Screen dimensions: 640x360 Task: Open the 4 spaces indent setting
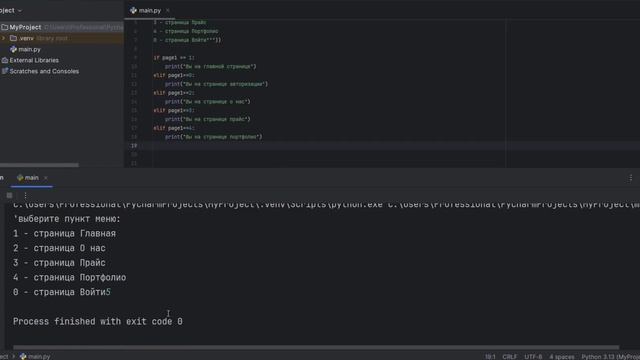(562, 357)
